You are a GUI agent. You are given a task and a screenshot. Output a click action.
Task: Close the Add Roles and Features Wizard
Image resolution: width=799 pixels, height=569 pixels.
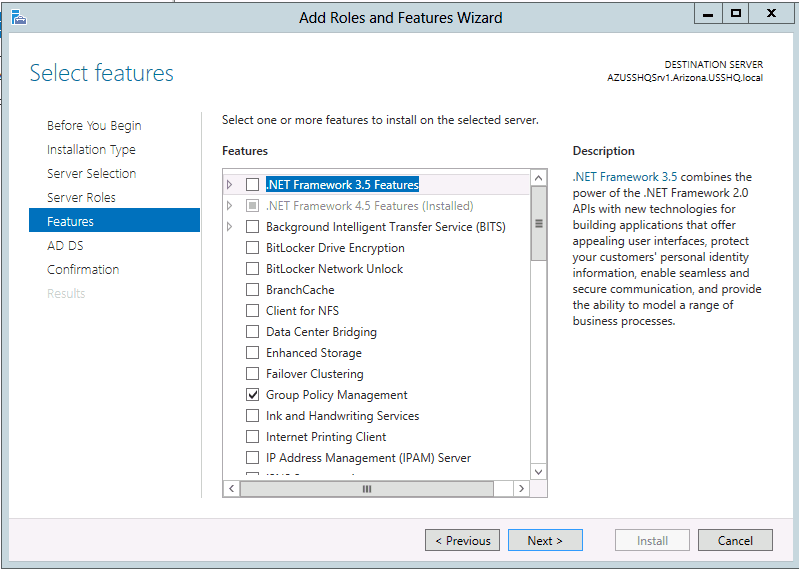click(x=771, y=14)
